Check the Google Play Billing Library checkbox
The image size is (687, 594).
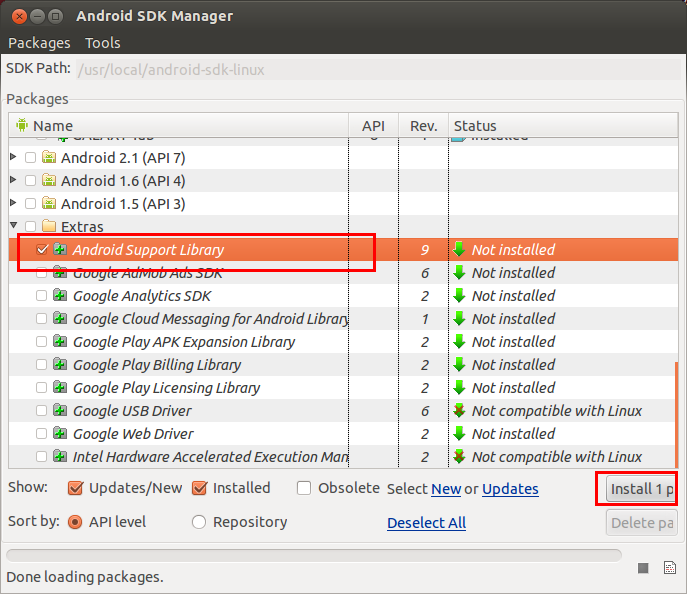[42, 364]
